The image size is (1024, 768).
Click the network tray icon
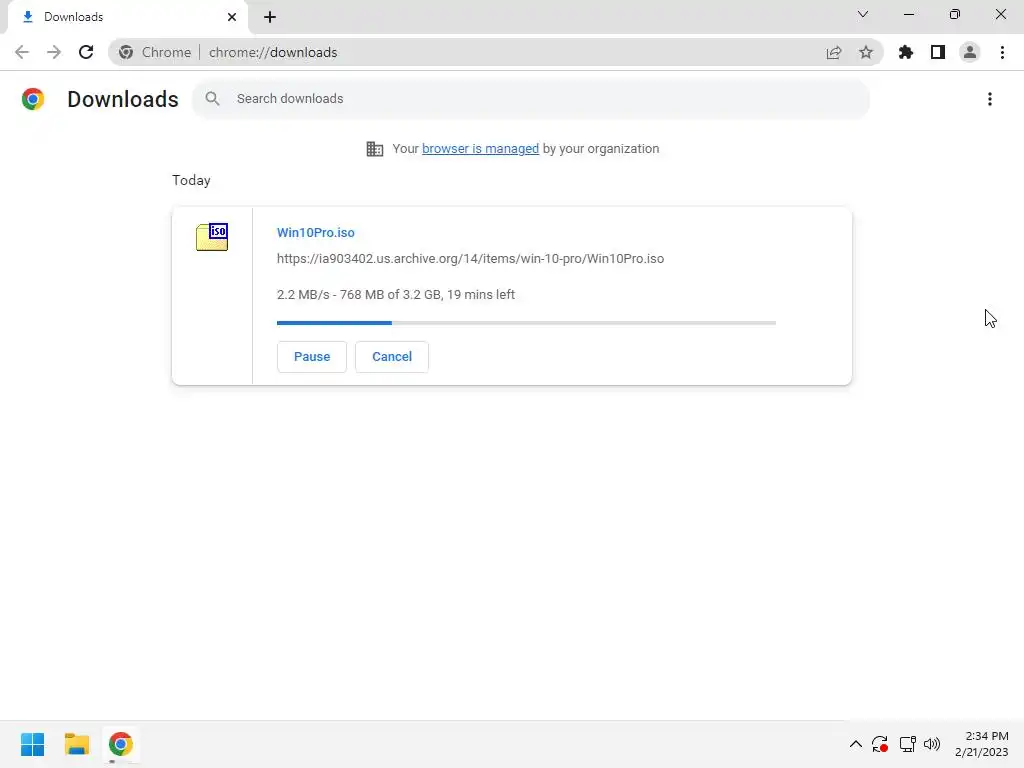click(x=907, y=744)
